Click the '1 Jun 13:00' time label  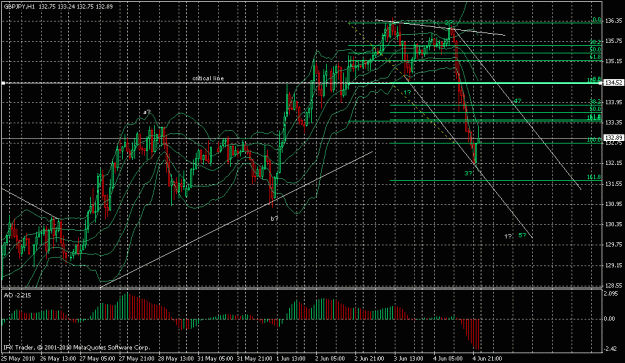click(x=292, y=359)
